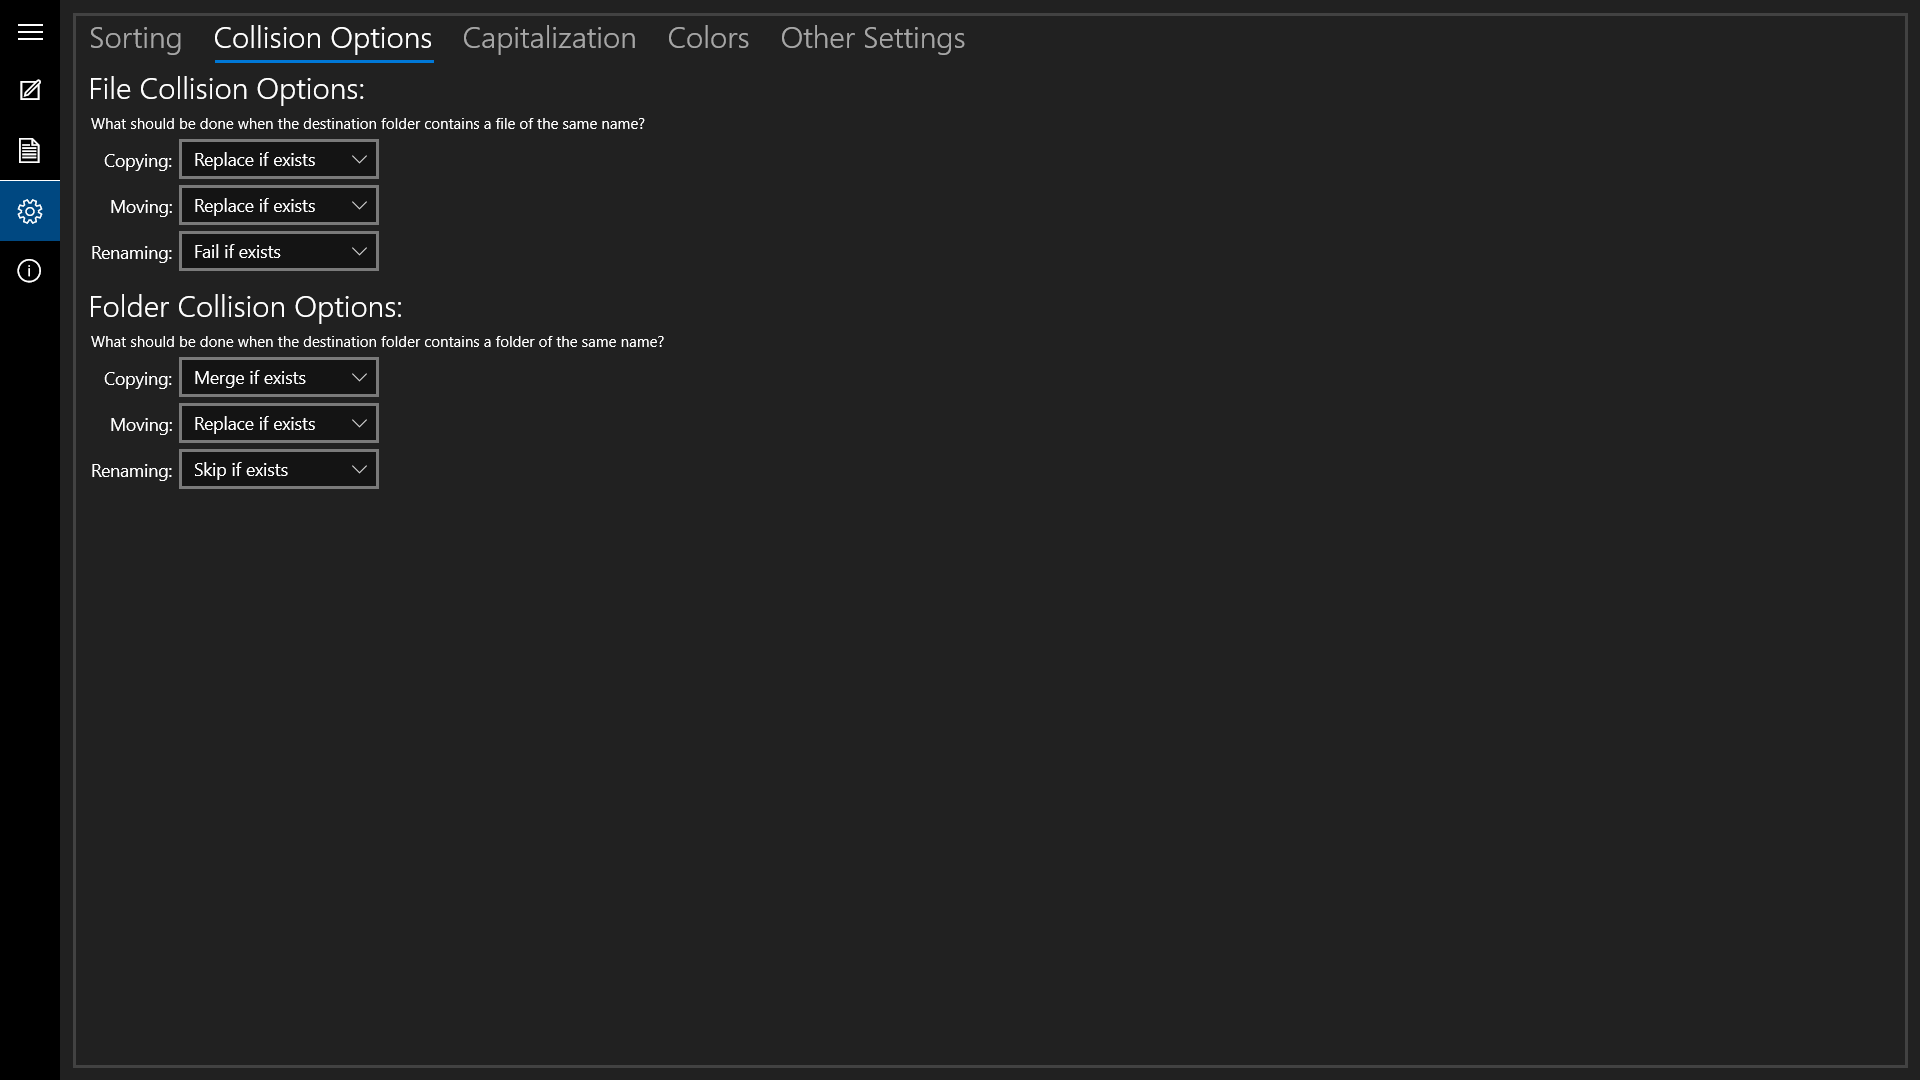Select the settings gear icon
The width and height of the screenshot is (1920, 1080).
pos(30,211)
